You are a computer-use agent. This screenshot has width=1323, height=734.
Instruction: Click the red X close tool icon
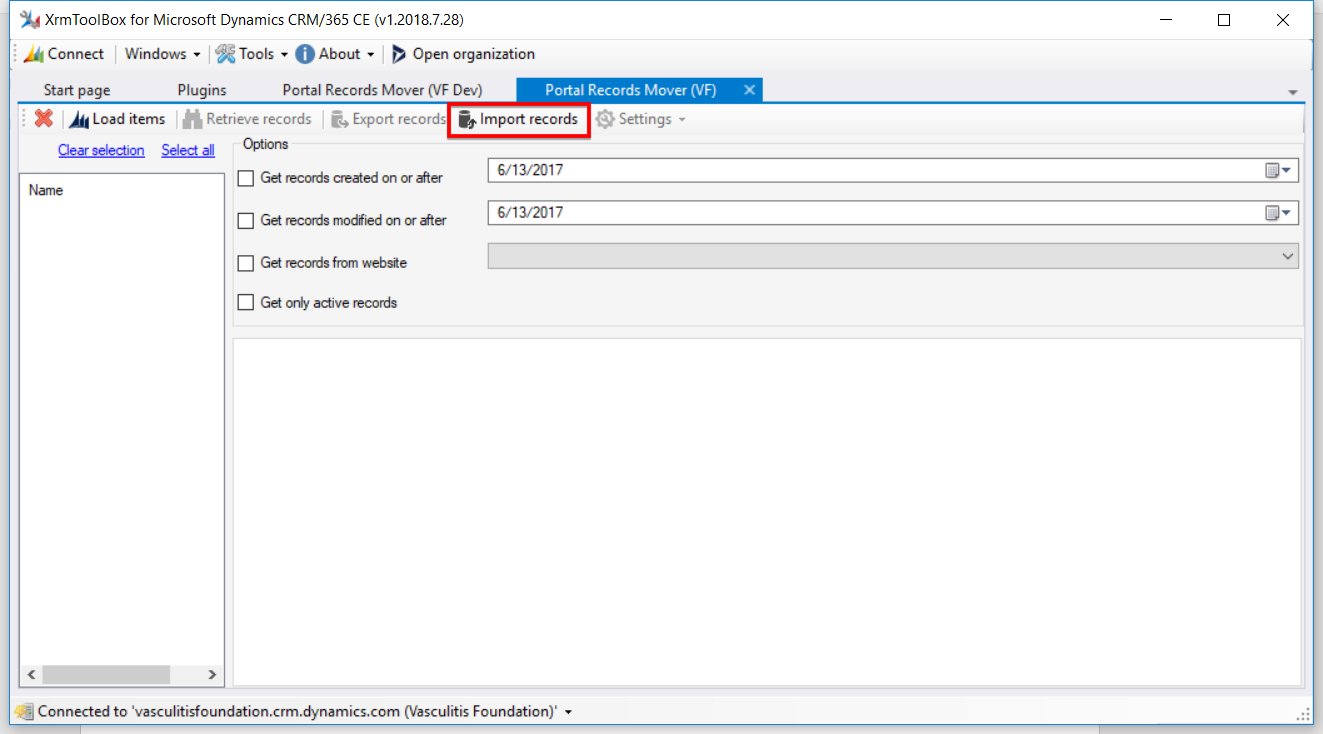click(x=43, y=119)
